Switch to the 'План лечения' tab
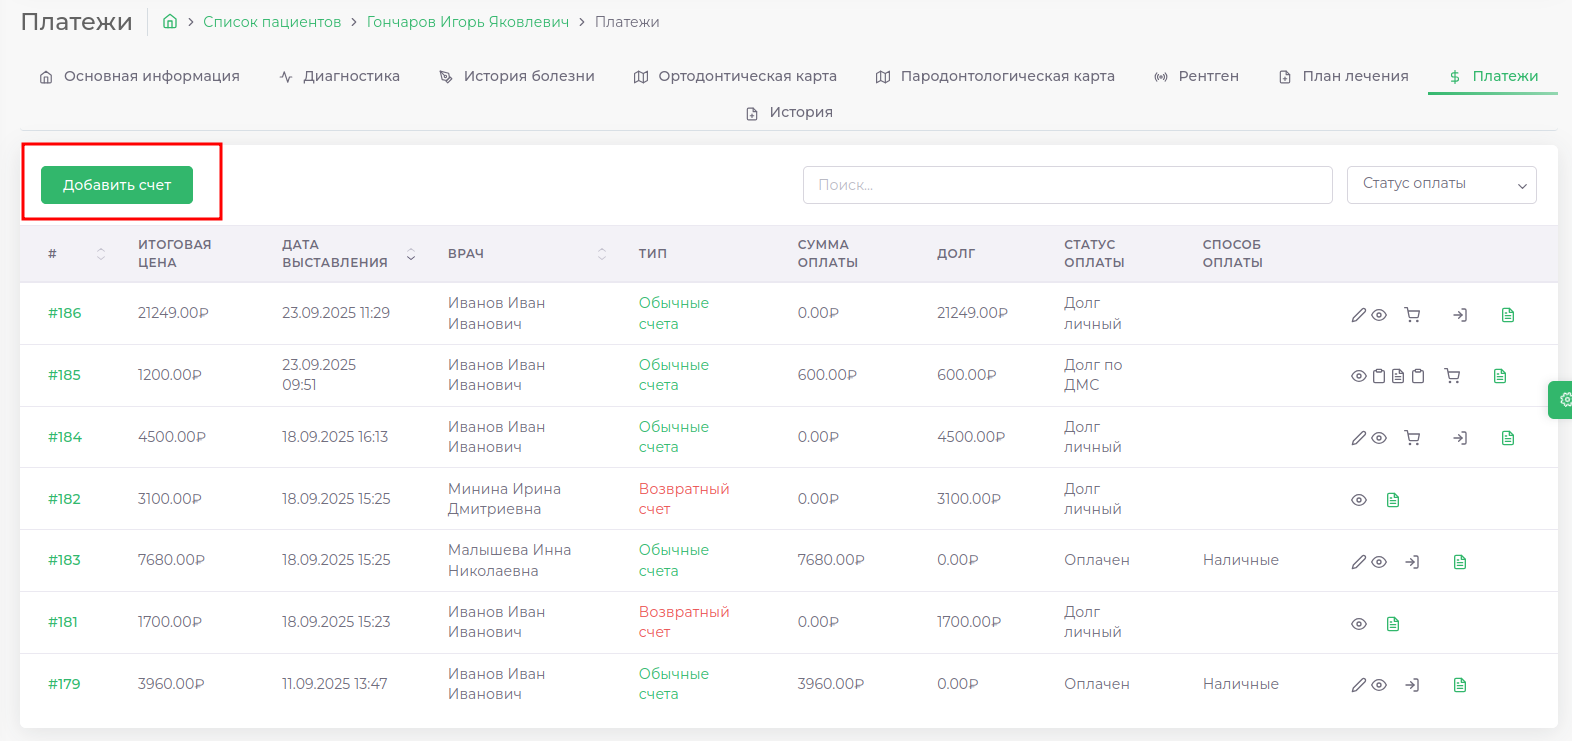 [x=1343, y=76]
